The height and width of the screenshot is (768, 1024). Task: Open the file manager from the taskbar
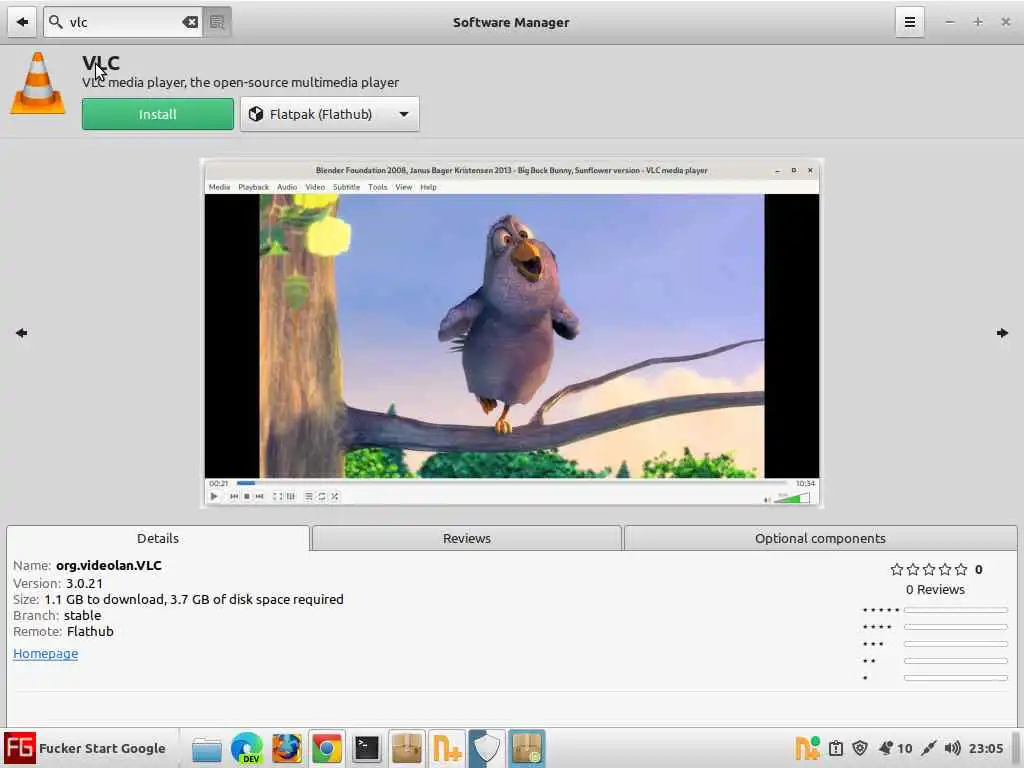(207, 749)
